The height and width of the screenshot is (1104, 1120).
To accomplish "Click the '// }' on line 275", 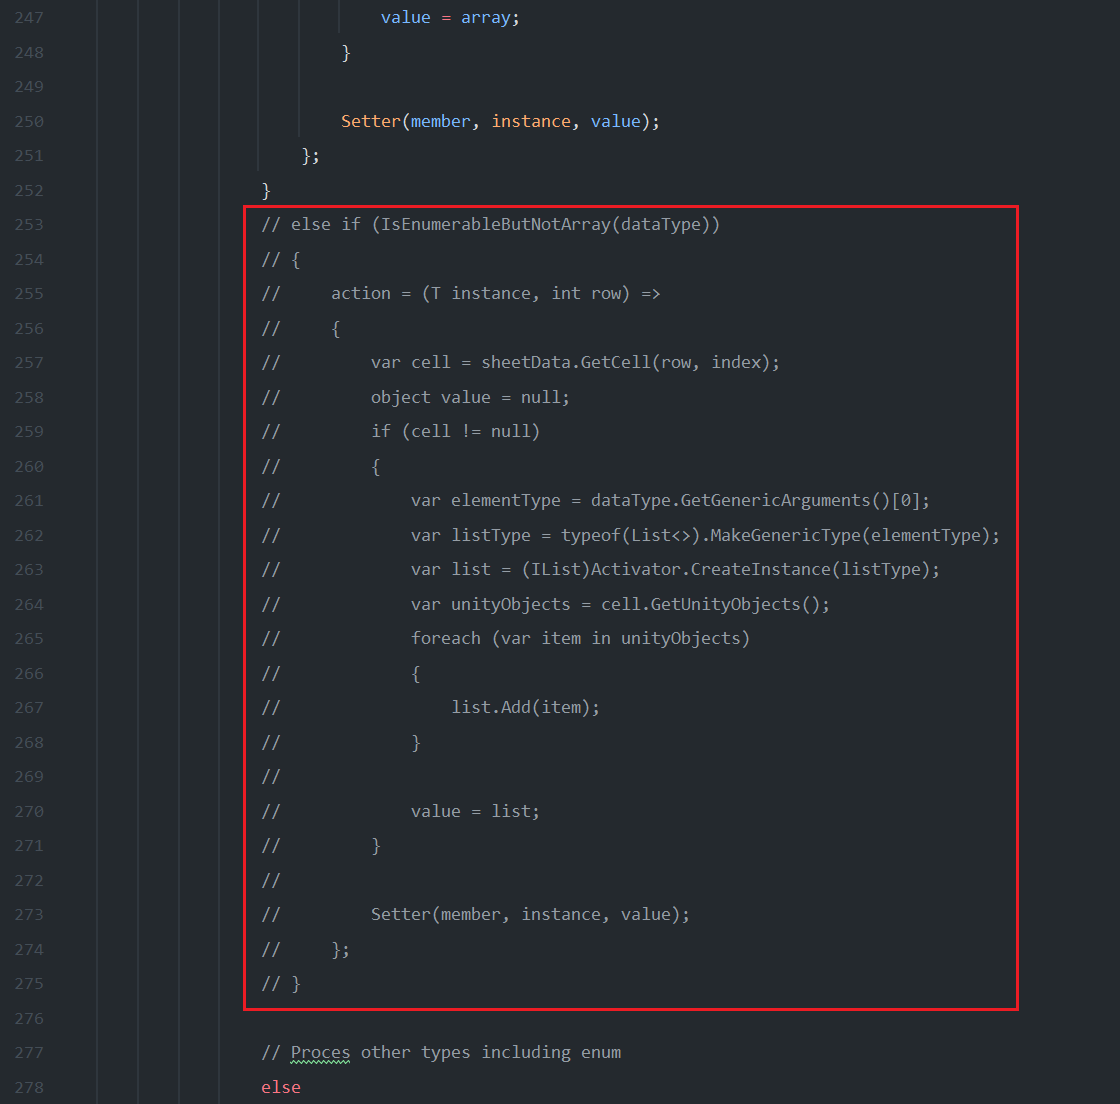I will (281, 984).
